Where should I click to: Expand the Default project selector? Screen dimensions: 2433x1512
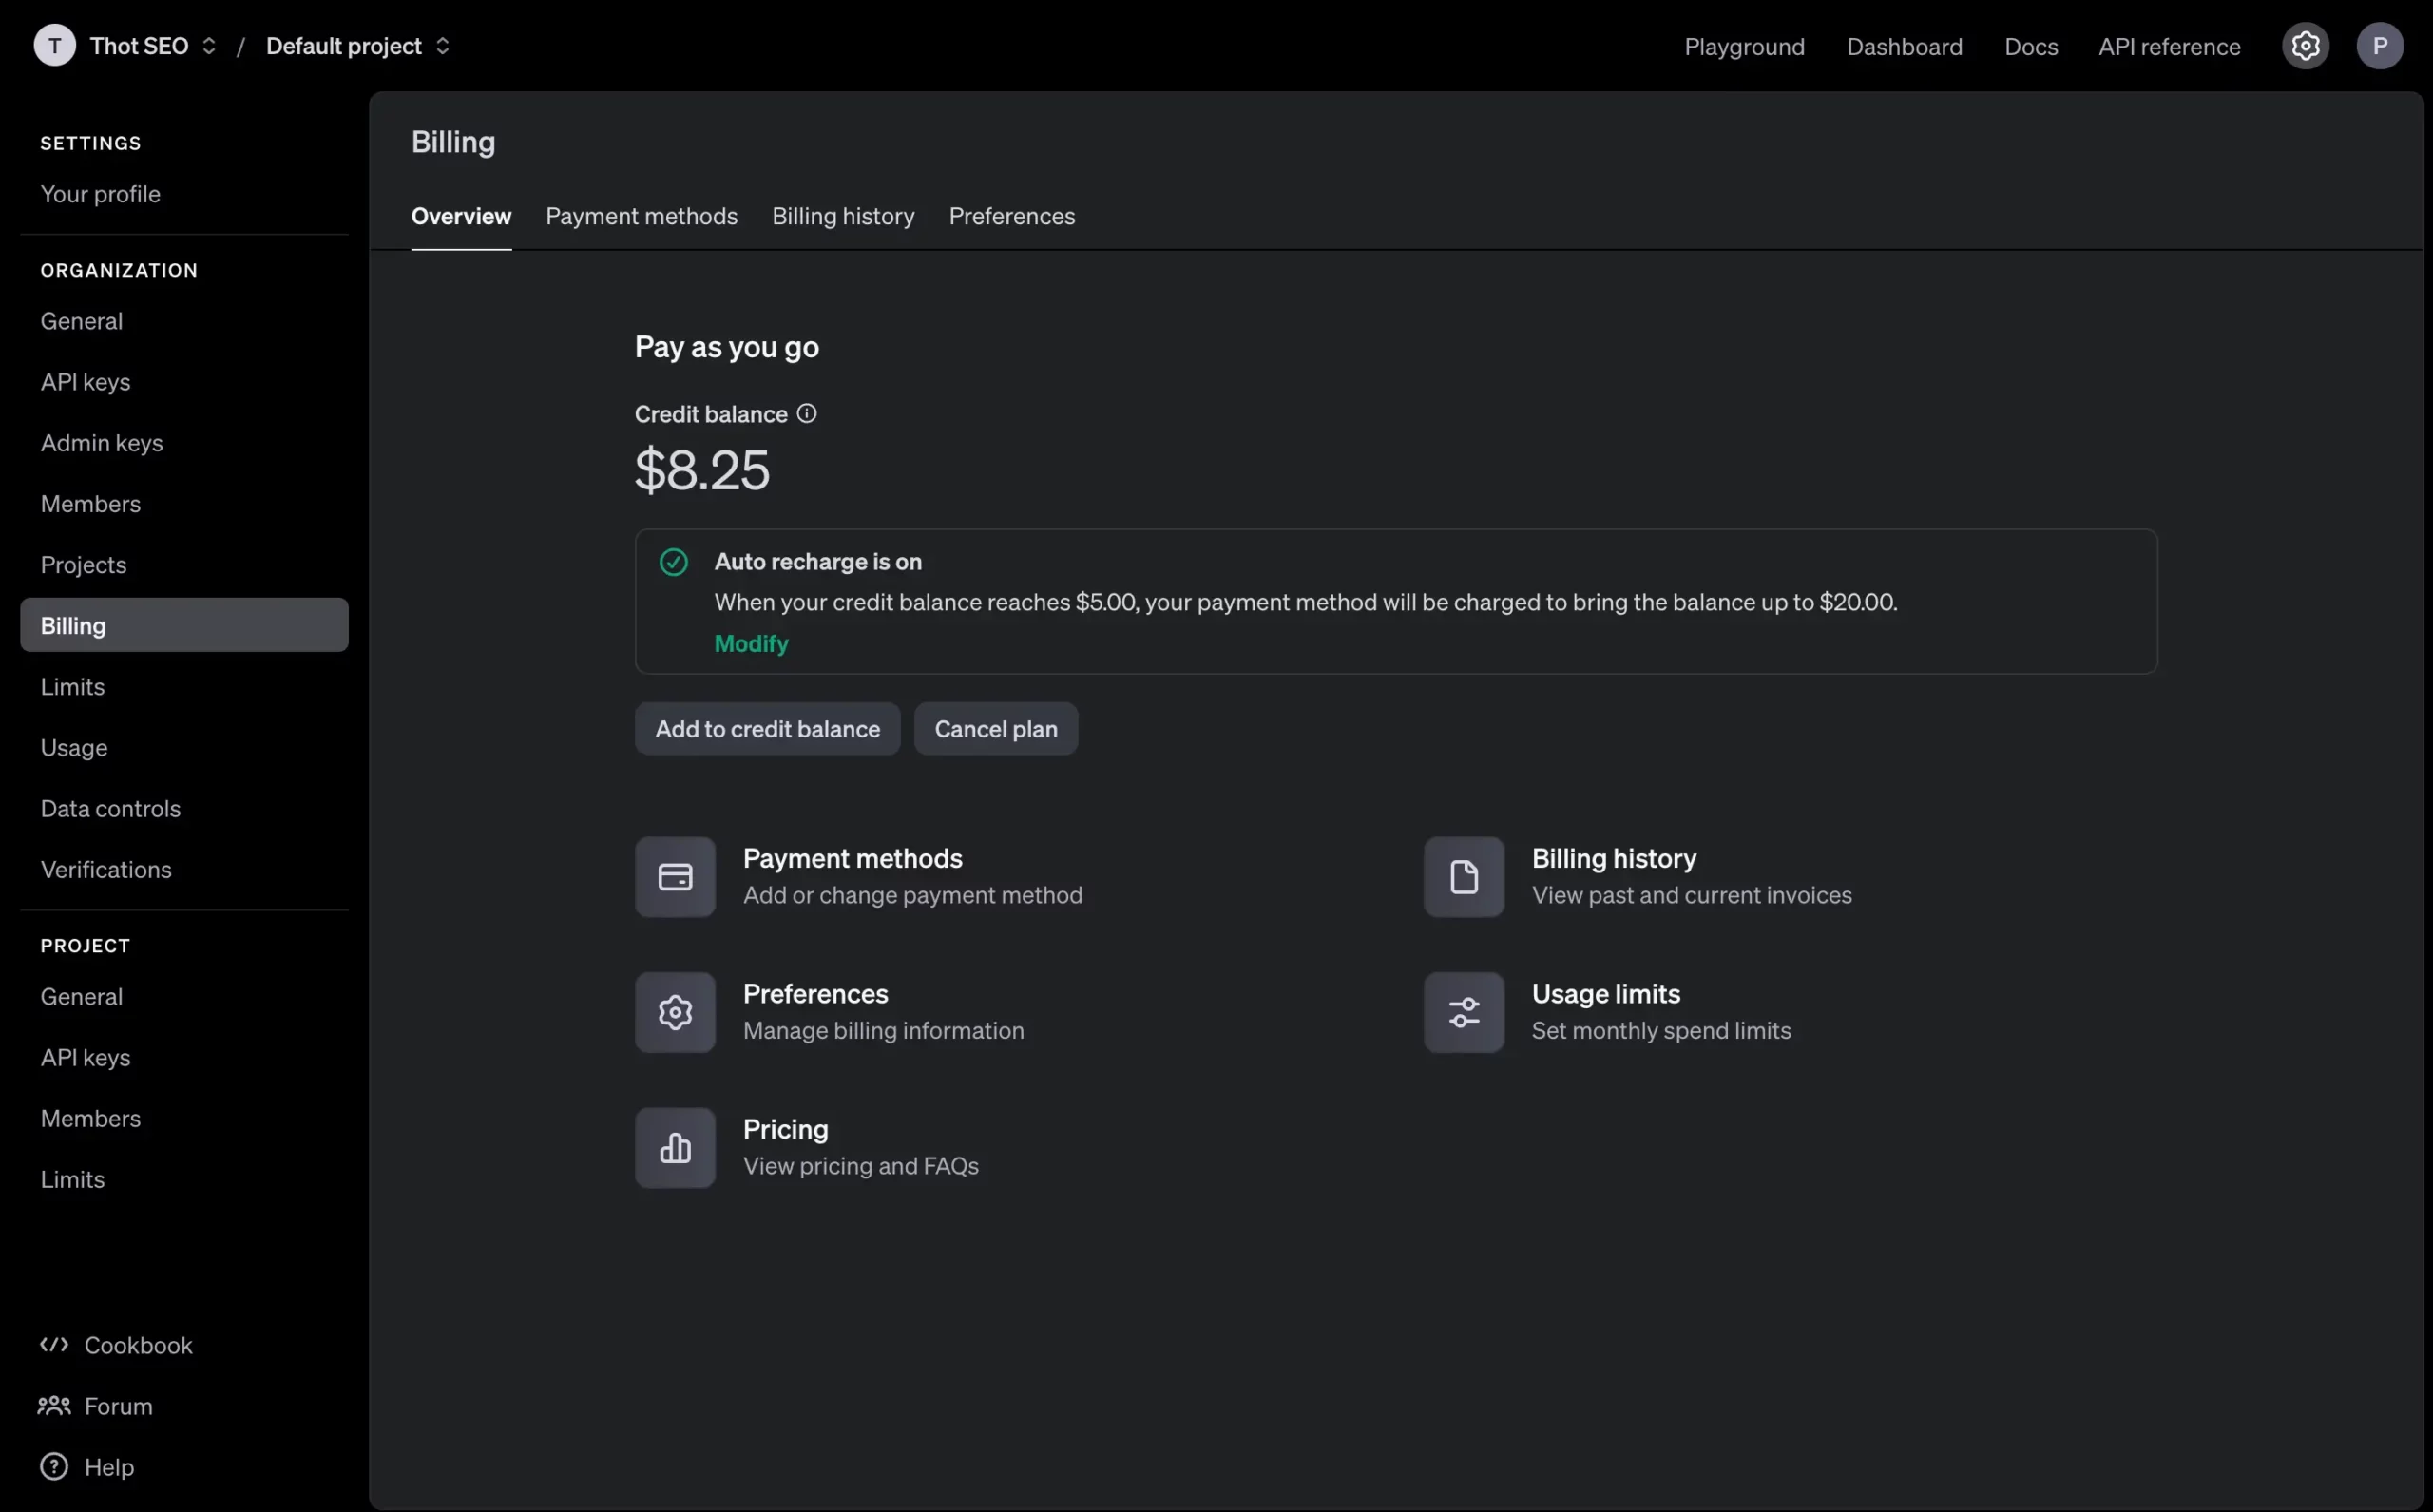(357, 46)
